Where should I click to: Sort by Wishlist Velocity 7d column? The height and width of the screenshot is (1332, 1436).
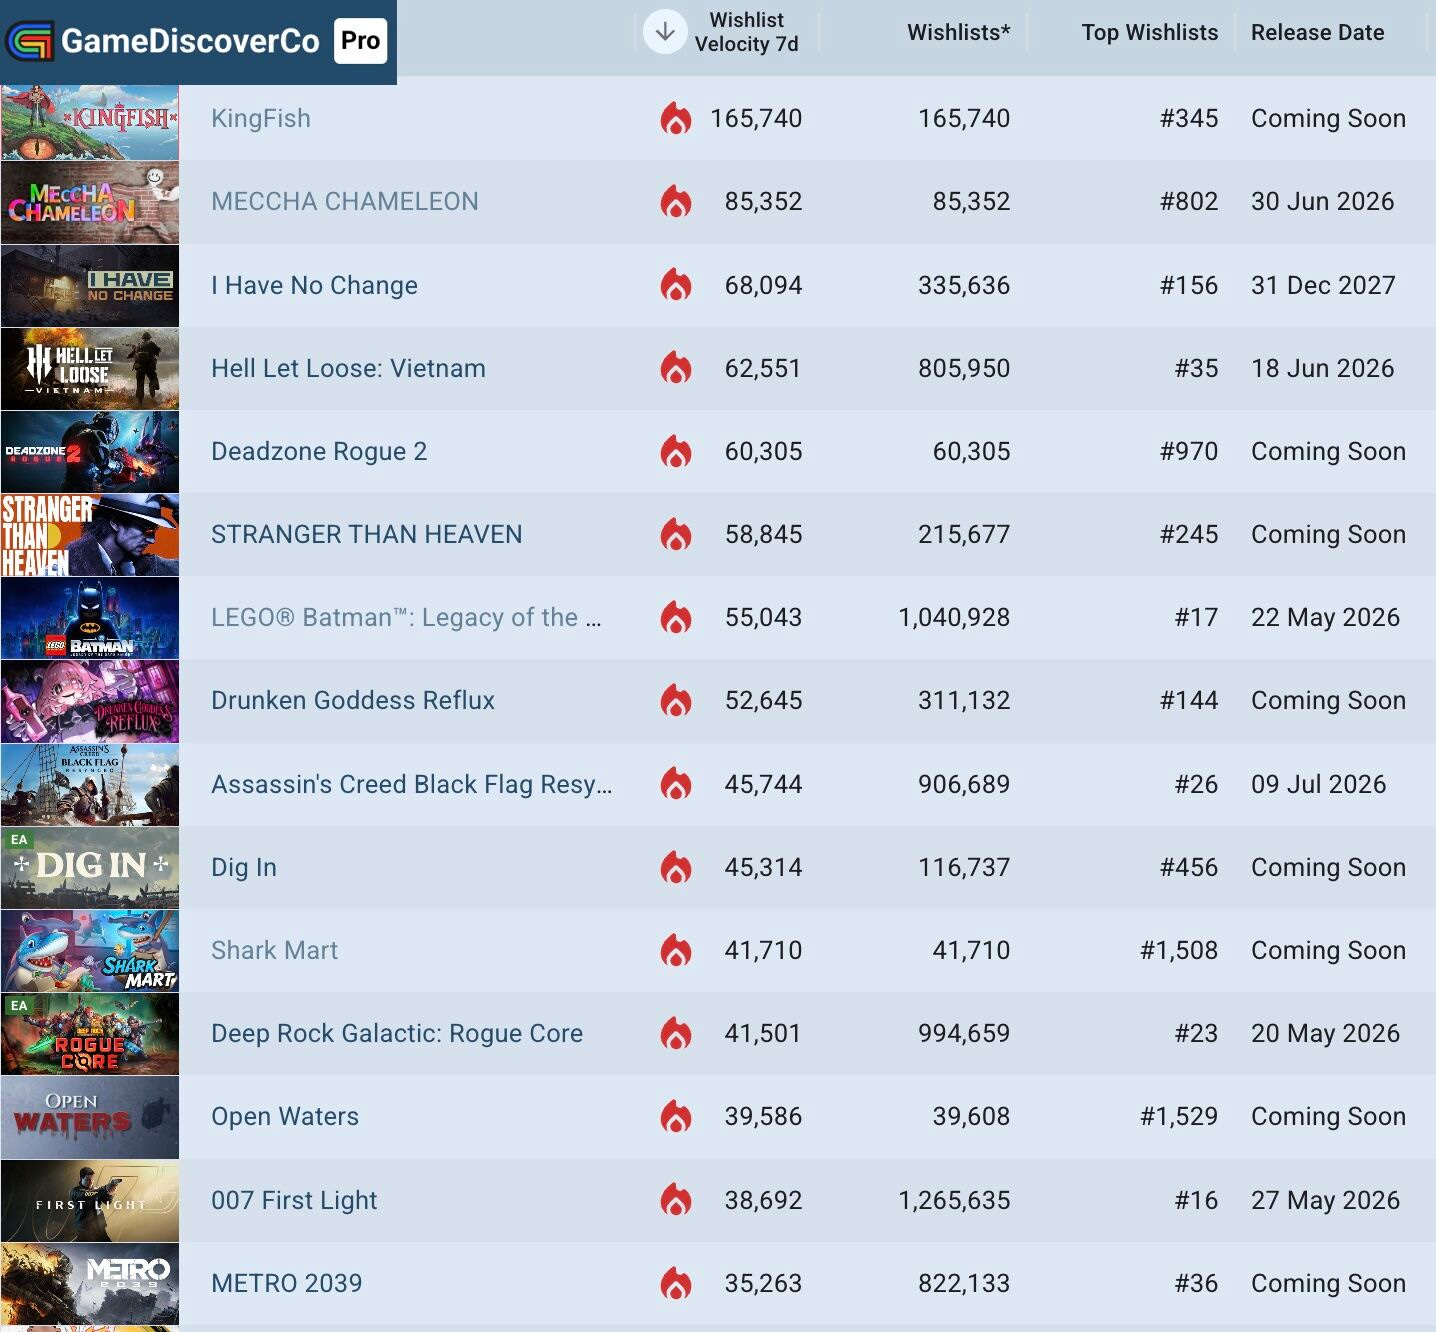click(x=746, y=32)
